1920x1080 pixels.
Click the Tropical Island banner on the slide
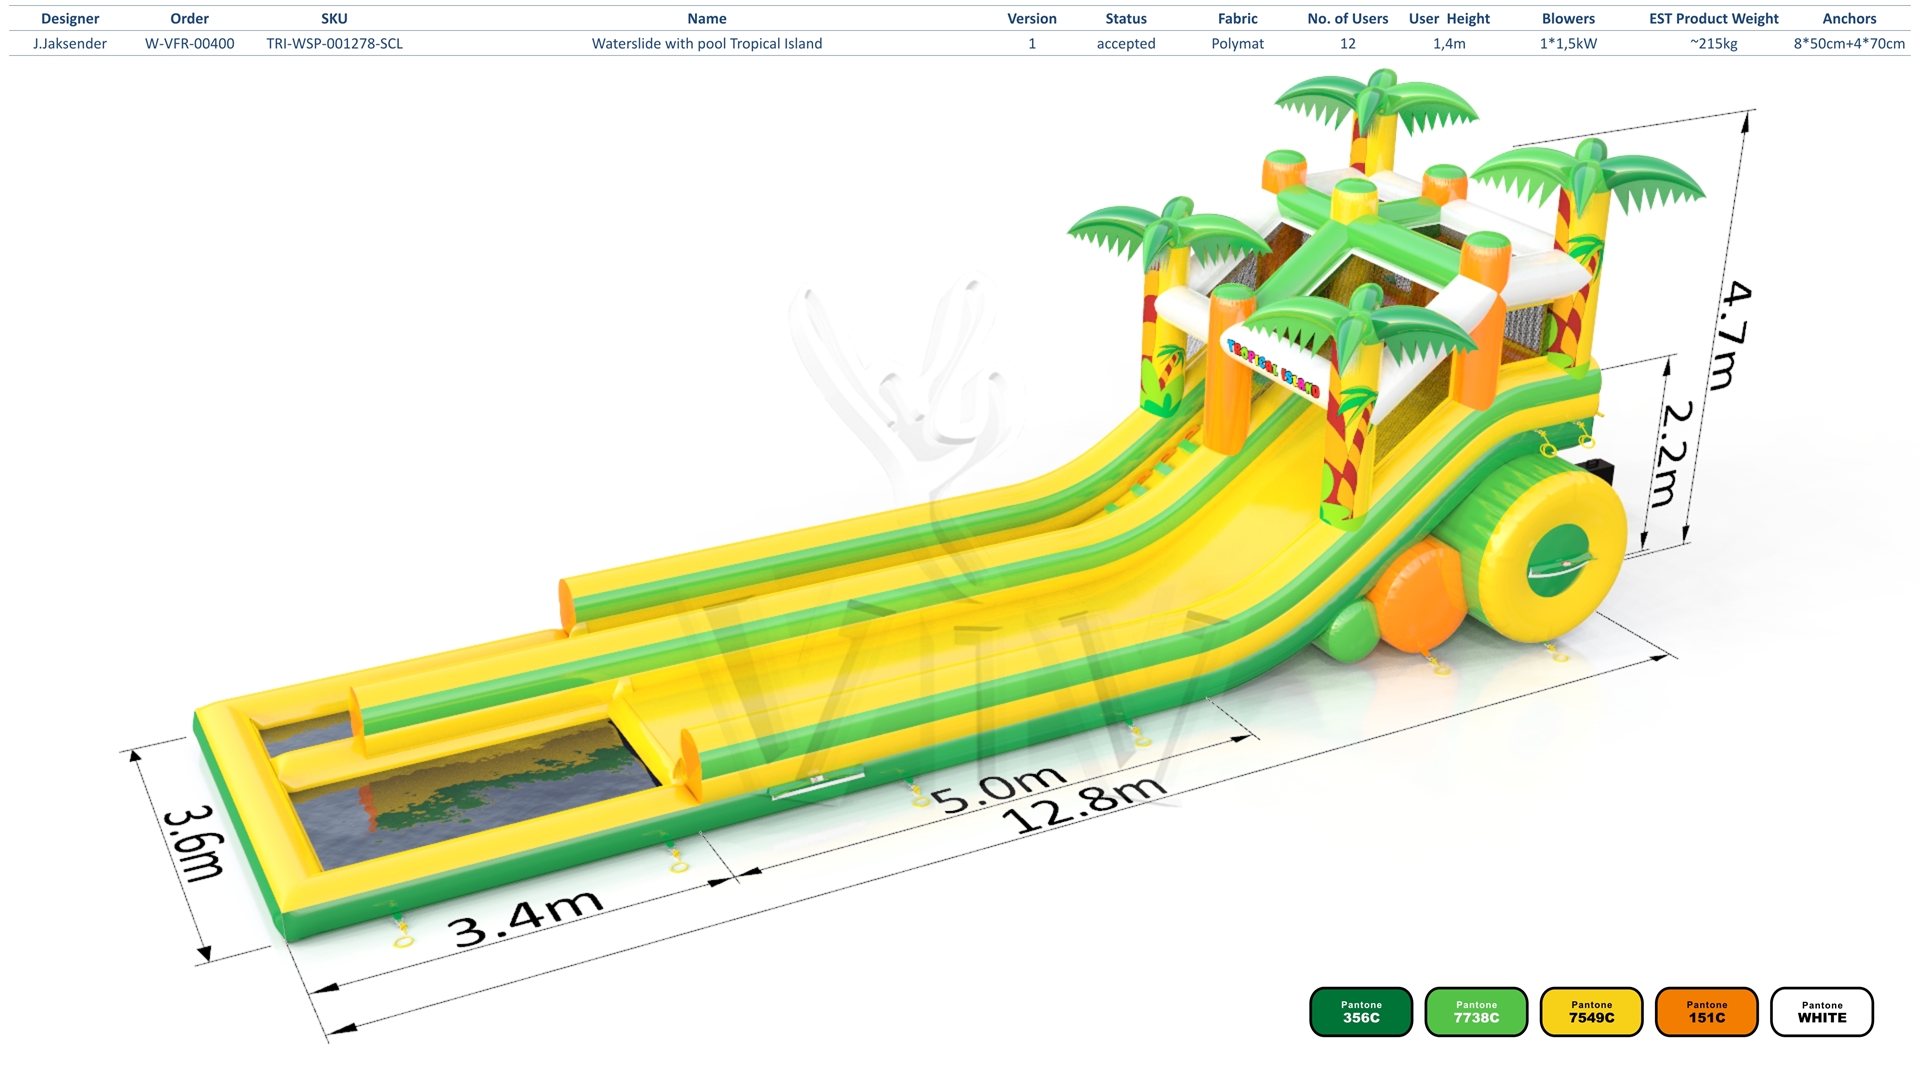[1274, 368]
